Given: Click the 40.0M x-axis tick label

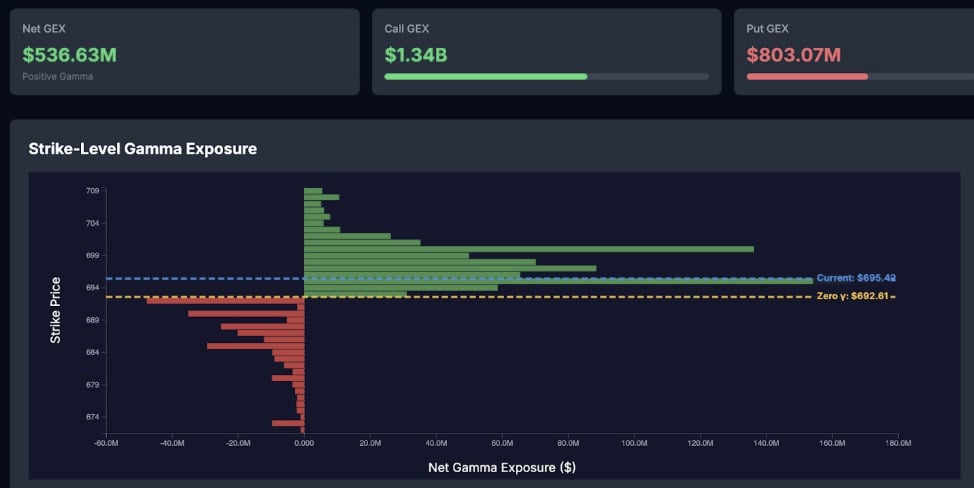Looking at the screenshot, I should [x=436, y=443].
